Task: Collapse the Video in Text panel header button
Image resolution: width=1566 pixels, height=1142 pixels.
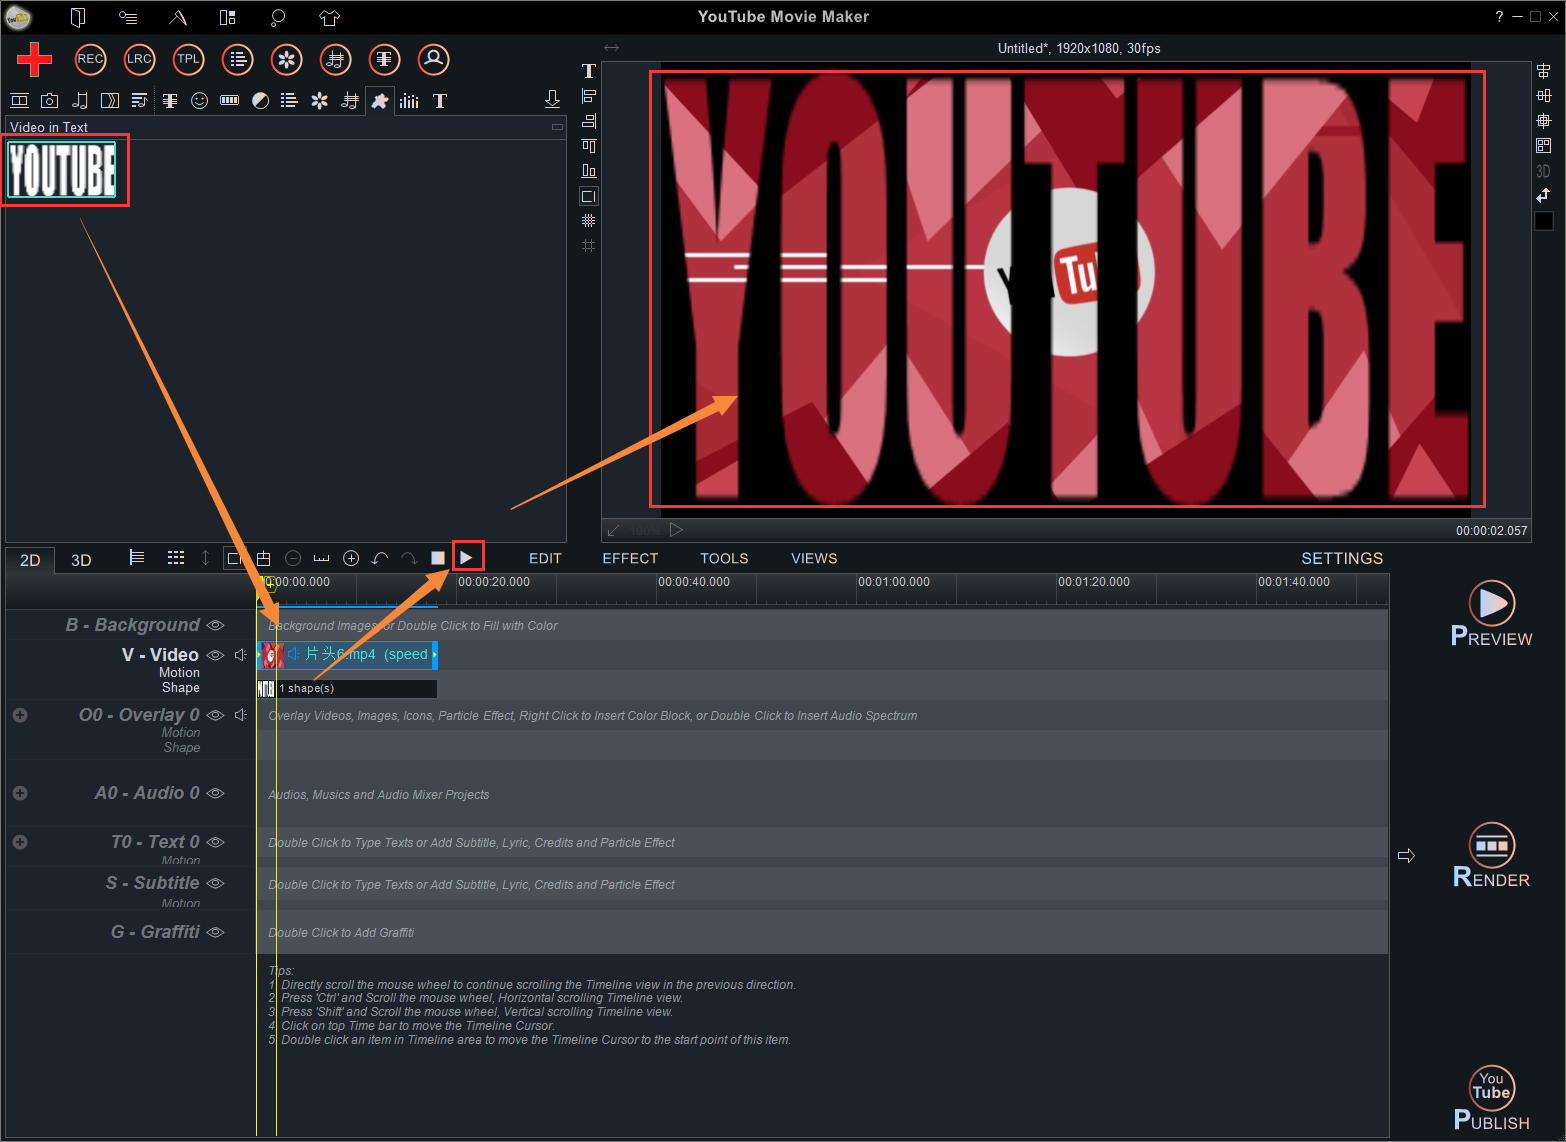Action: tap(557, 127)
